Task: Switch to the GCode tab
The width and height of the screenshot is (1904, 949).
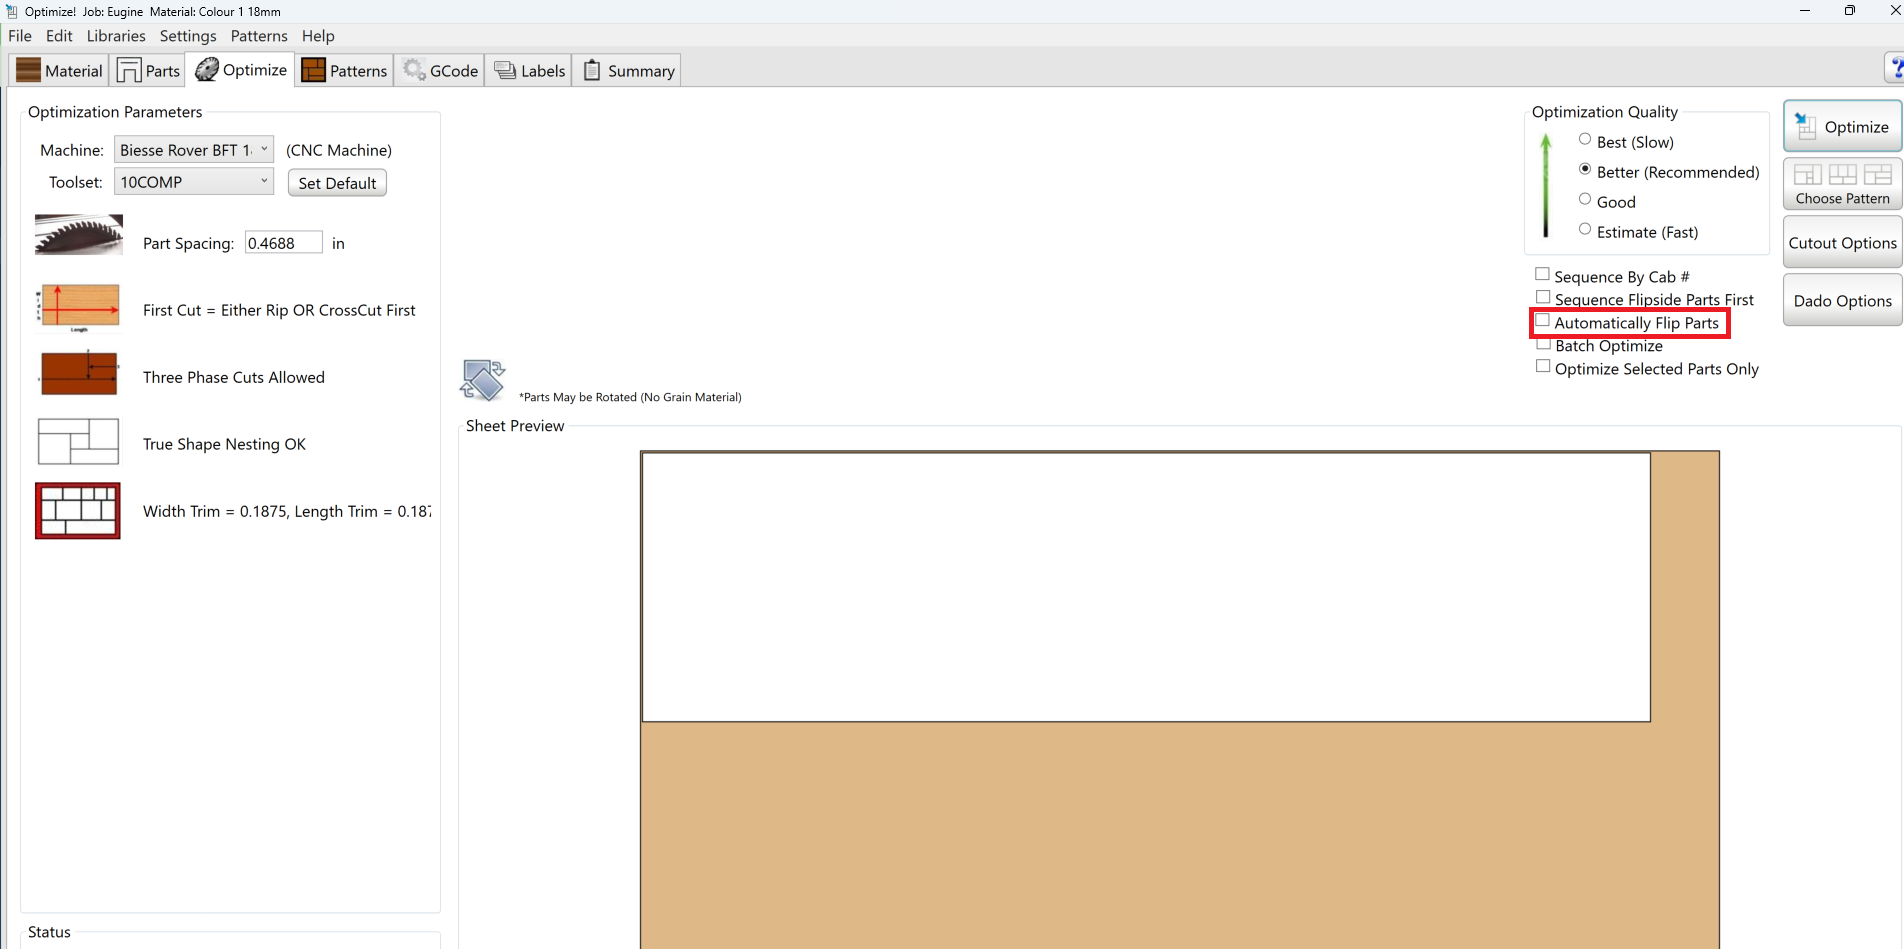Action: click(x=440, y=71)
